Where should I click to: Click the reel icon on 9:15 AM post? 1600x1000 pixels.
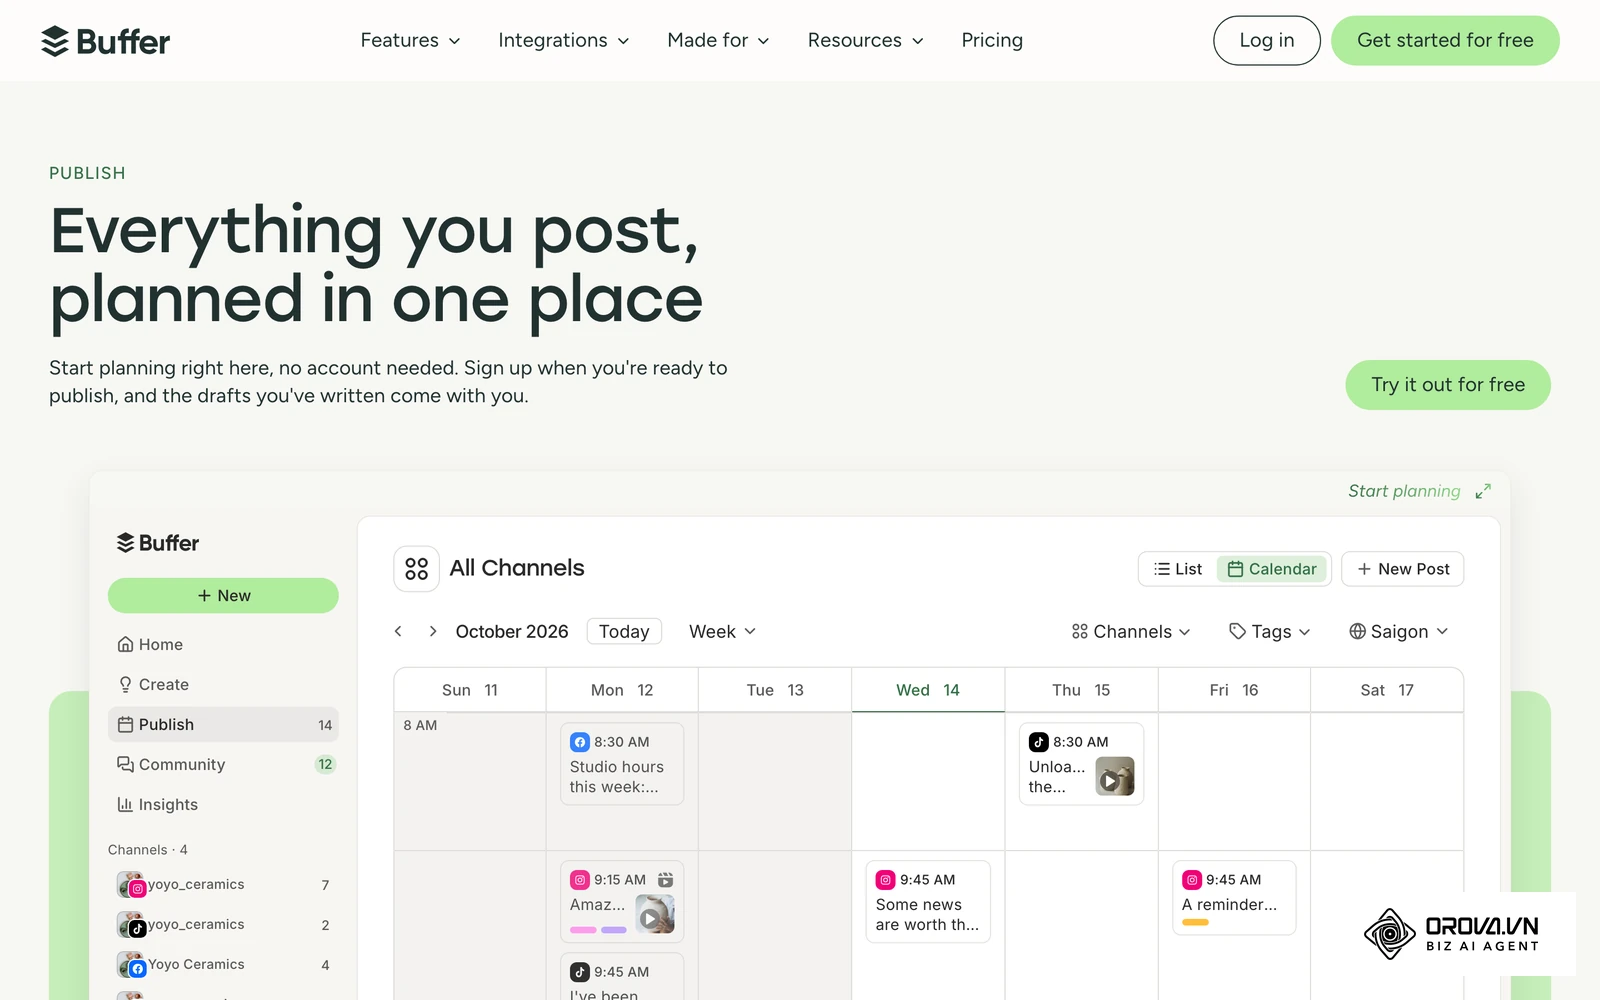click(666, 880)
